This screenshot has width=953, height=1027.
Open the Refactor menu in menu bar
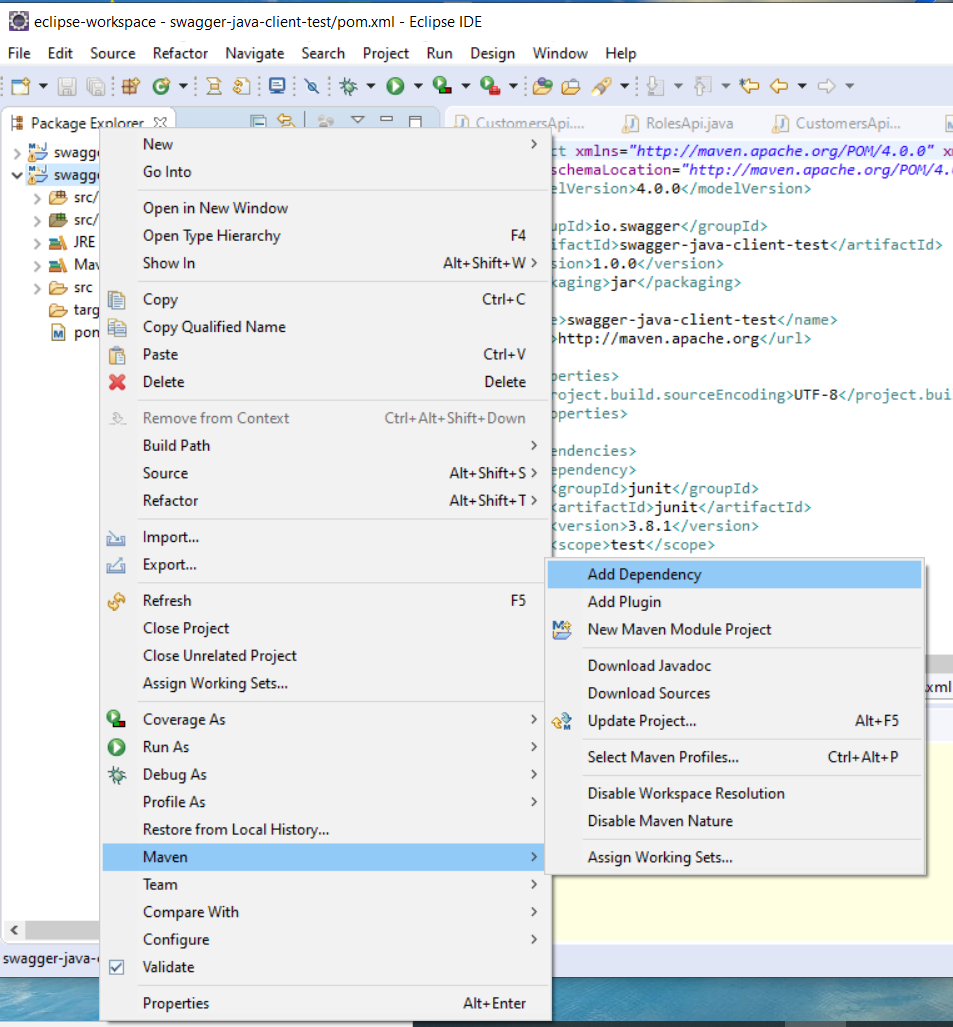pos(180,53)
